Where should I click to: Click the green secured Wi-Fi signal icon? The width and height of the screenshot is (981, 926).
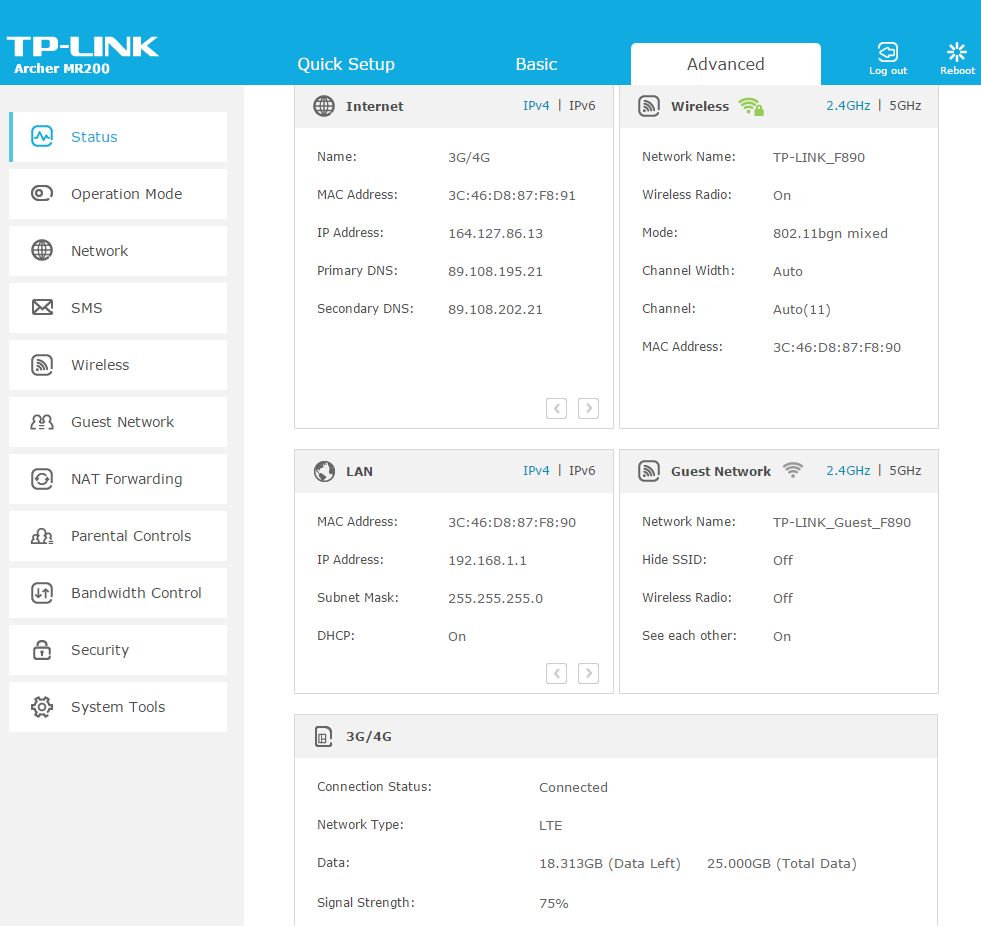(x=751, y=106)
